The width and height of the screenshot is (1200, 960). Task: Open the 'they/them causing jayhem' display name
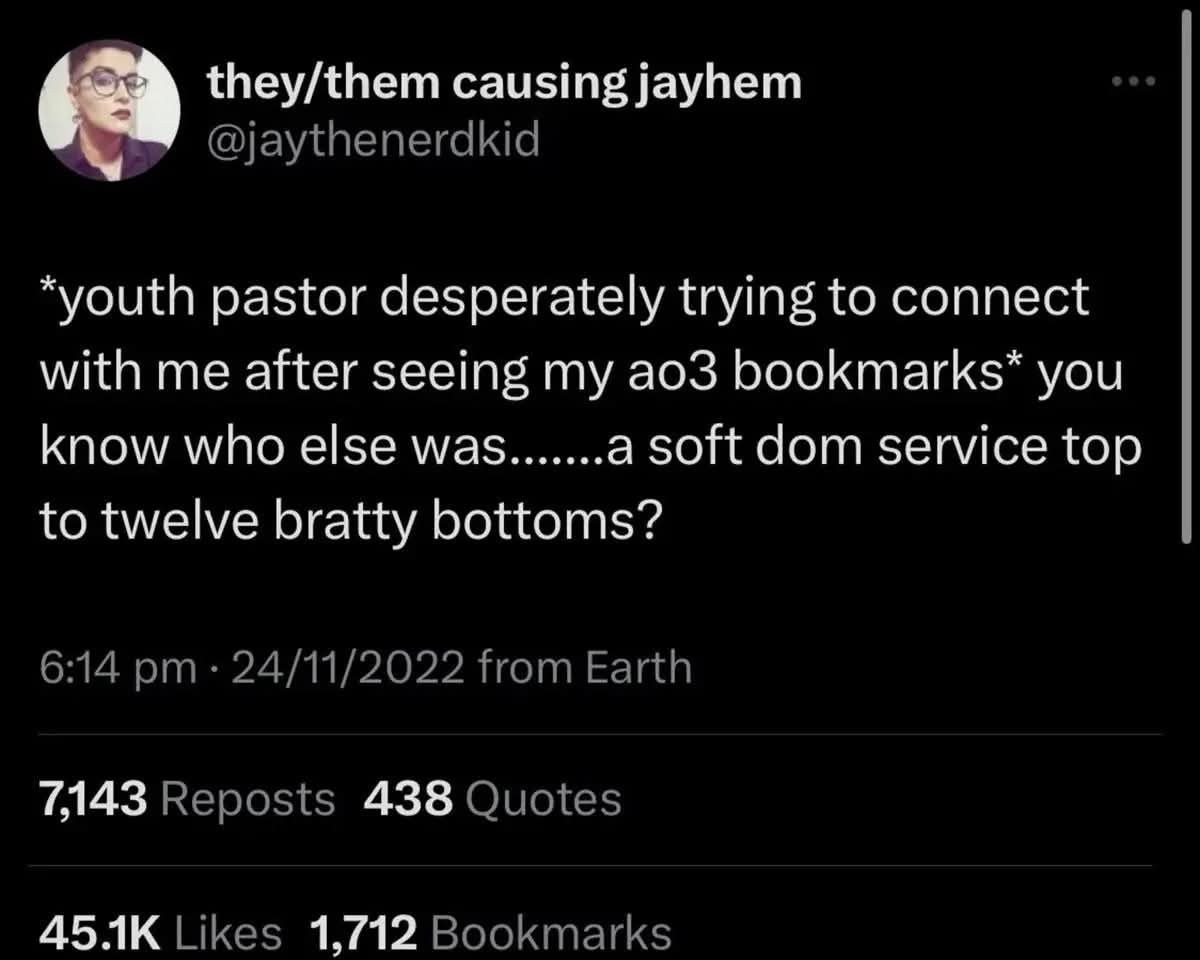(504, 83)
